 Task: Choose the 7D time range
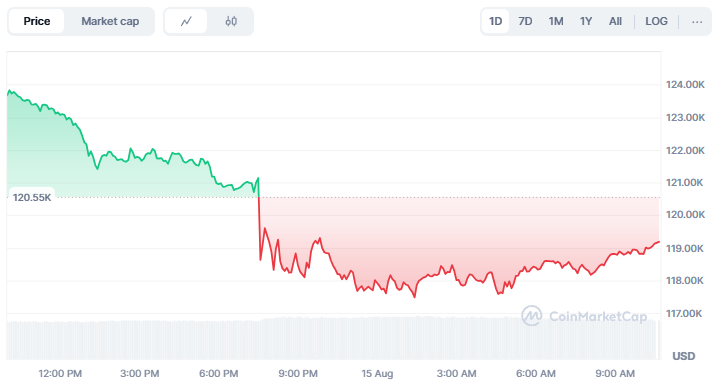525,22
